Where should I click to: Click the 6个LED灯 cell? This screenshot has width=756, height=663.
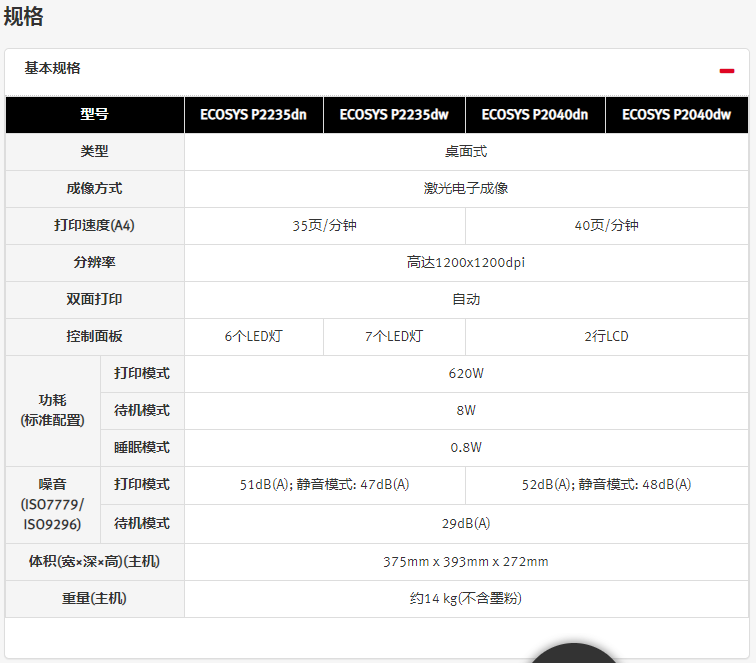tap(254, 337)
